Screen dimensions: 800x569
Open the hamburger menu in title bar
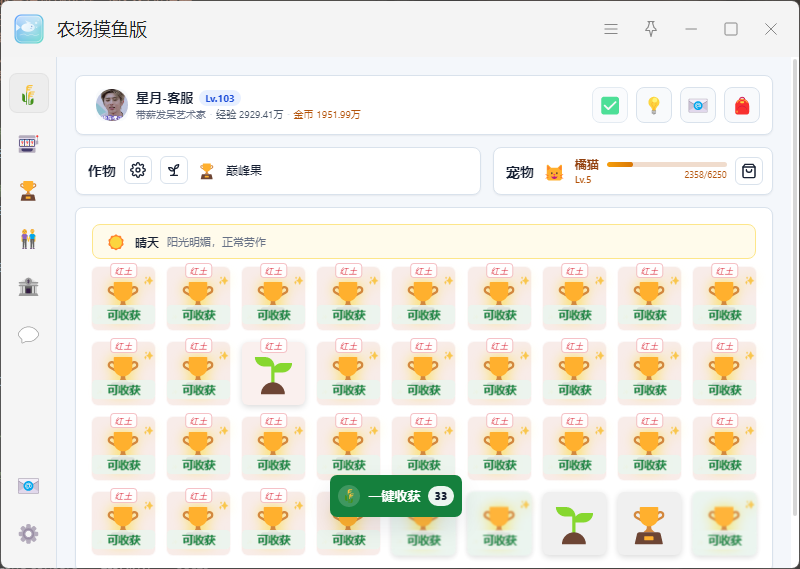coord(611,29)
